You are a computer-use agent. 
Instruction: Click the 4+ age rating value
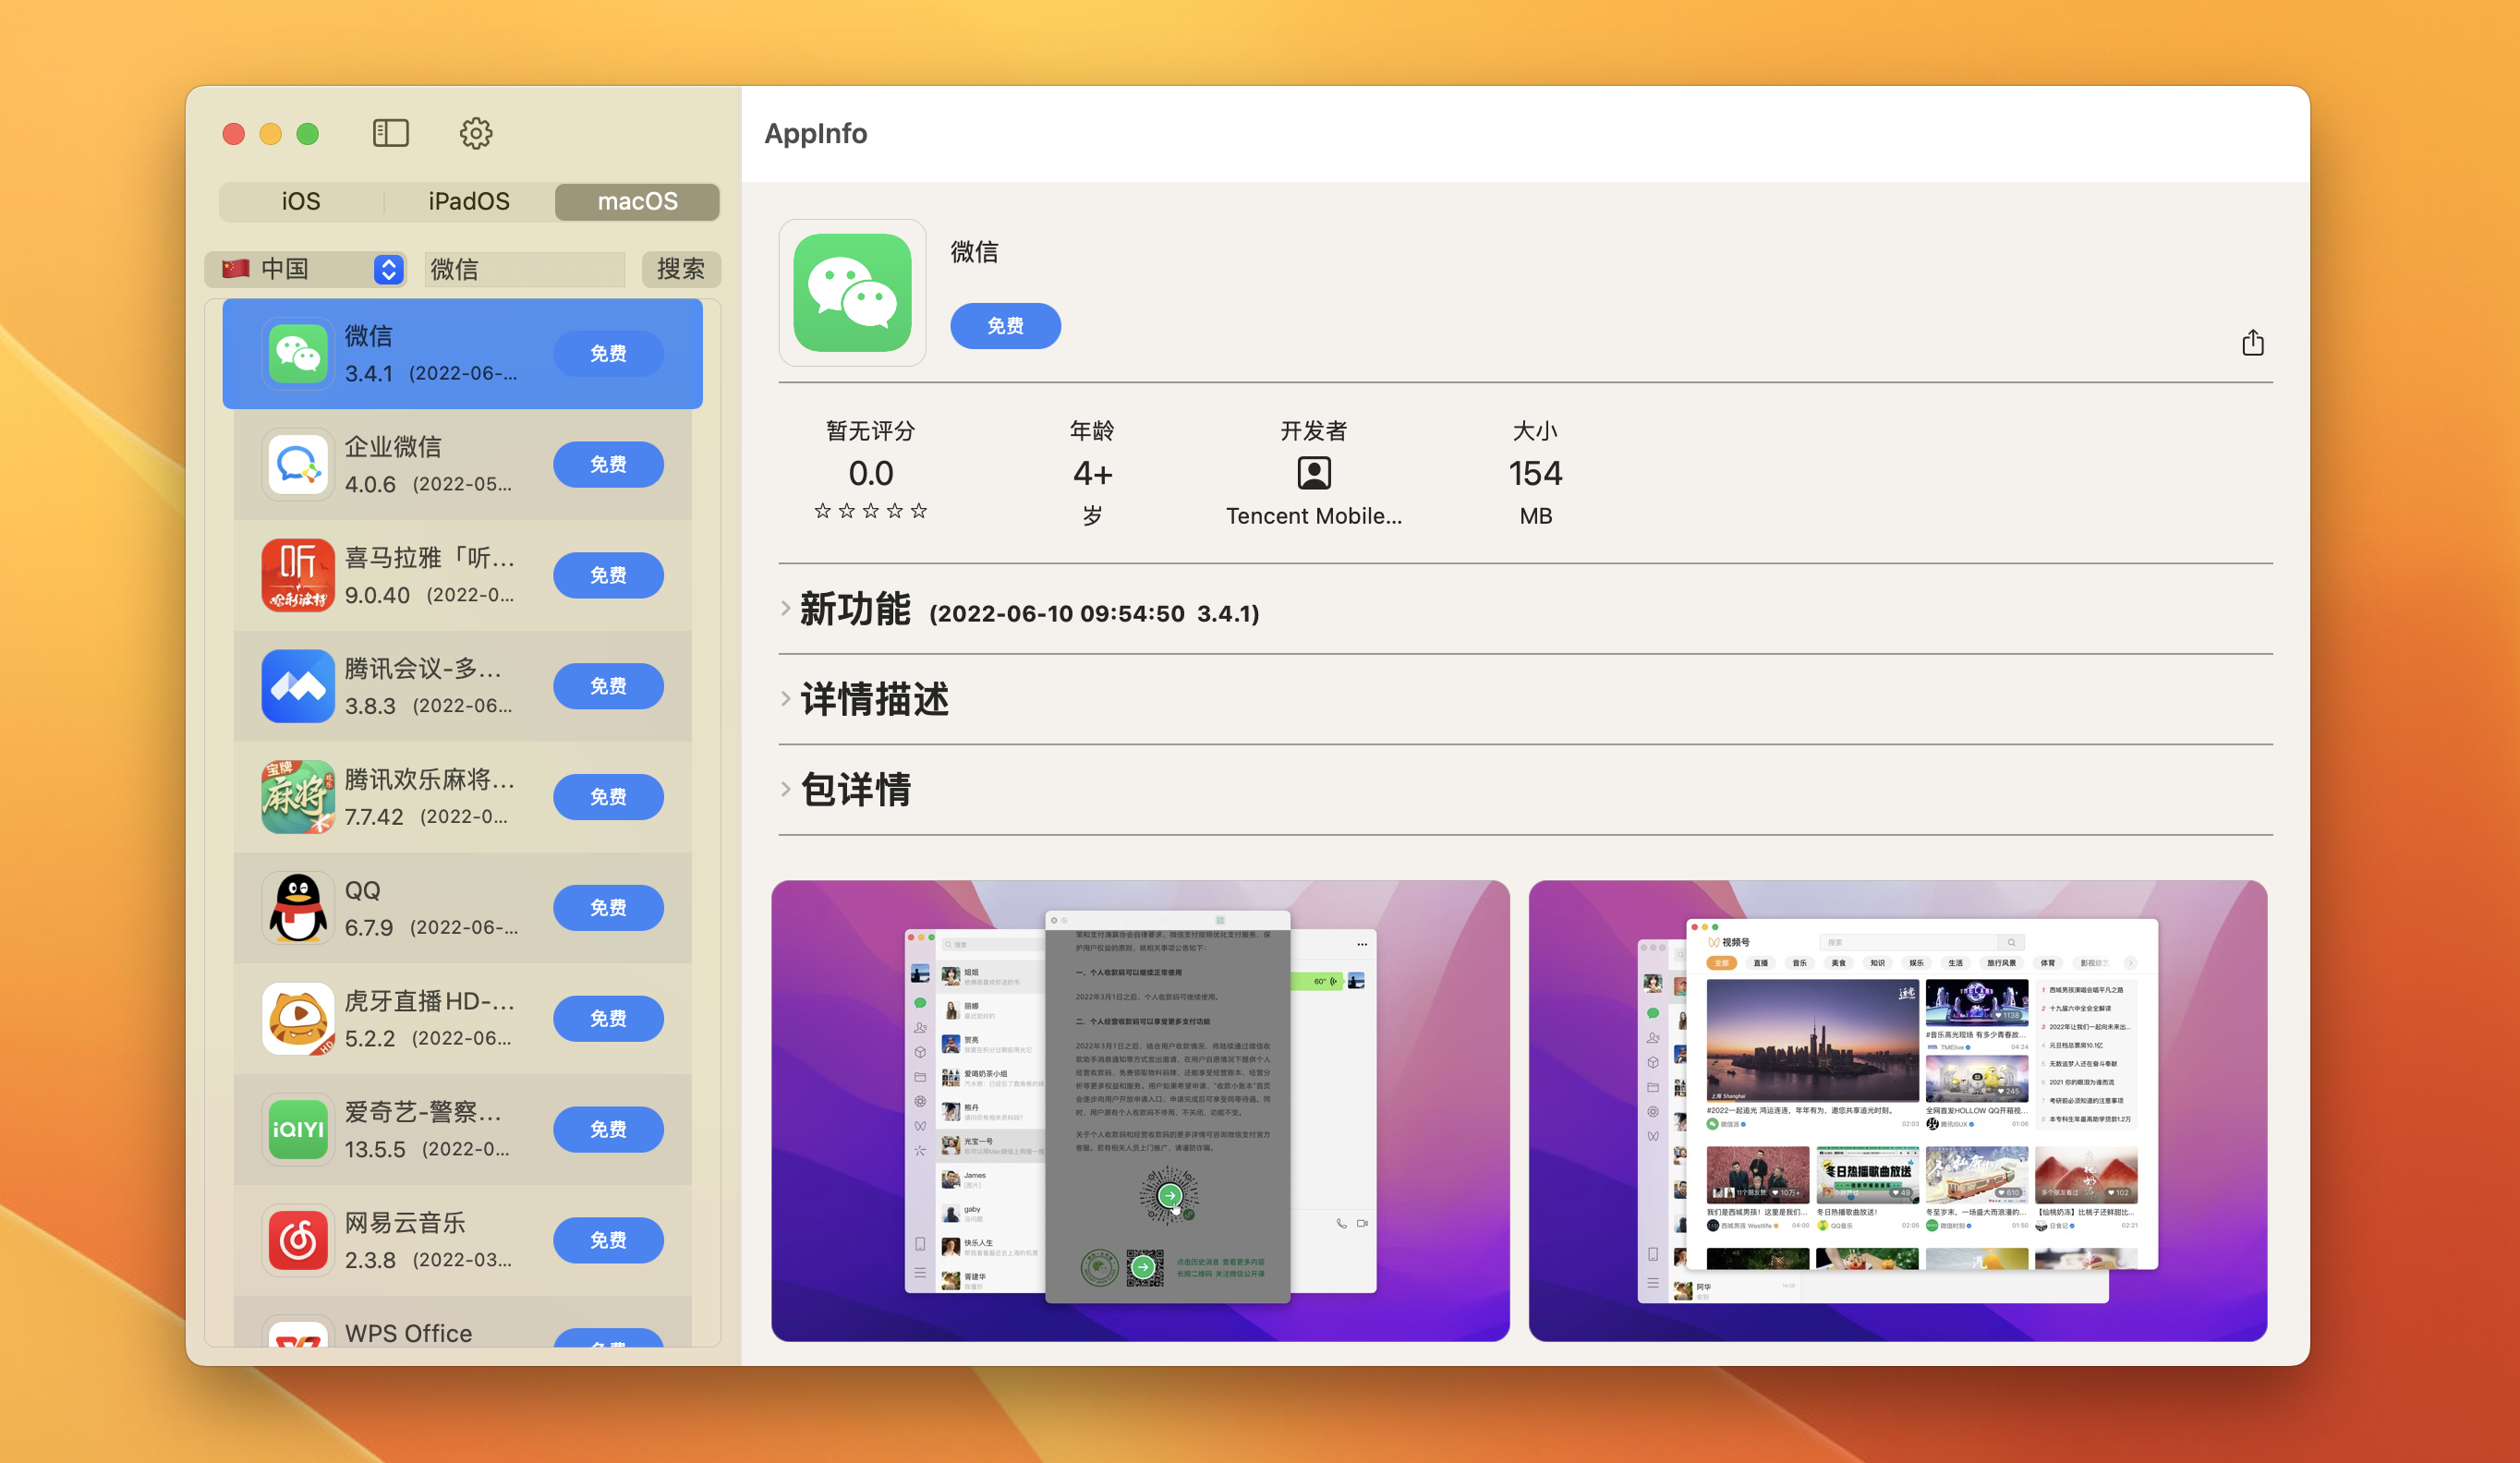(x=1092, y=473)
